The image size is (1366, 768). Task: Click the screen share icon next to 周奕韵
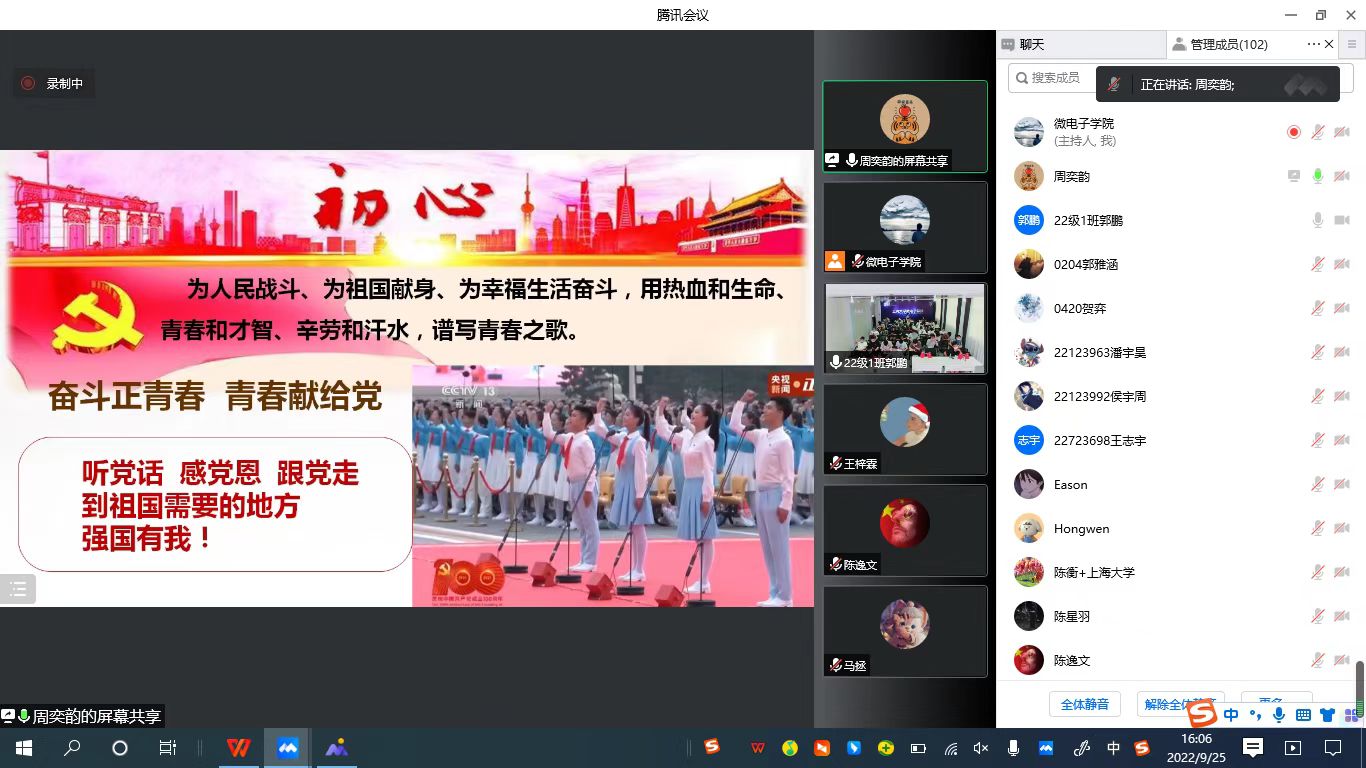1293,176
